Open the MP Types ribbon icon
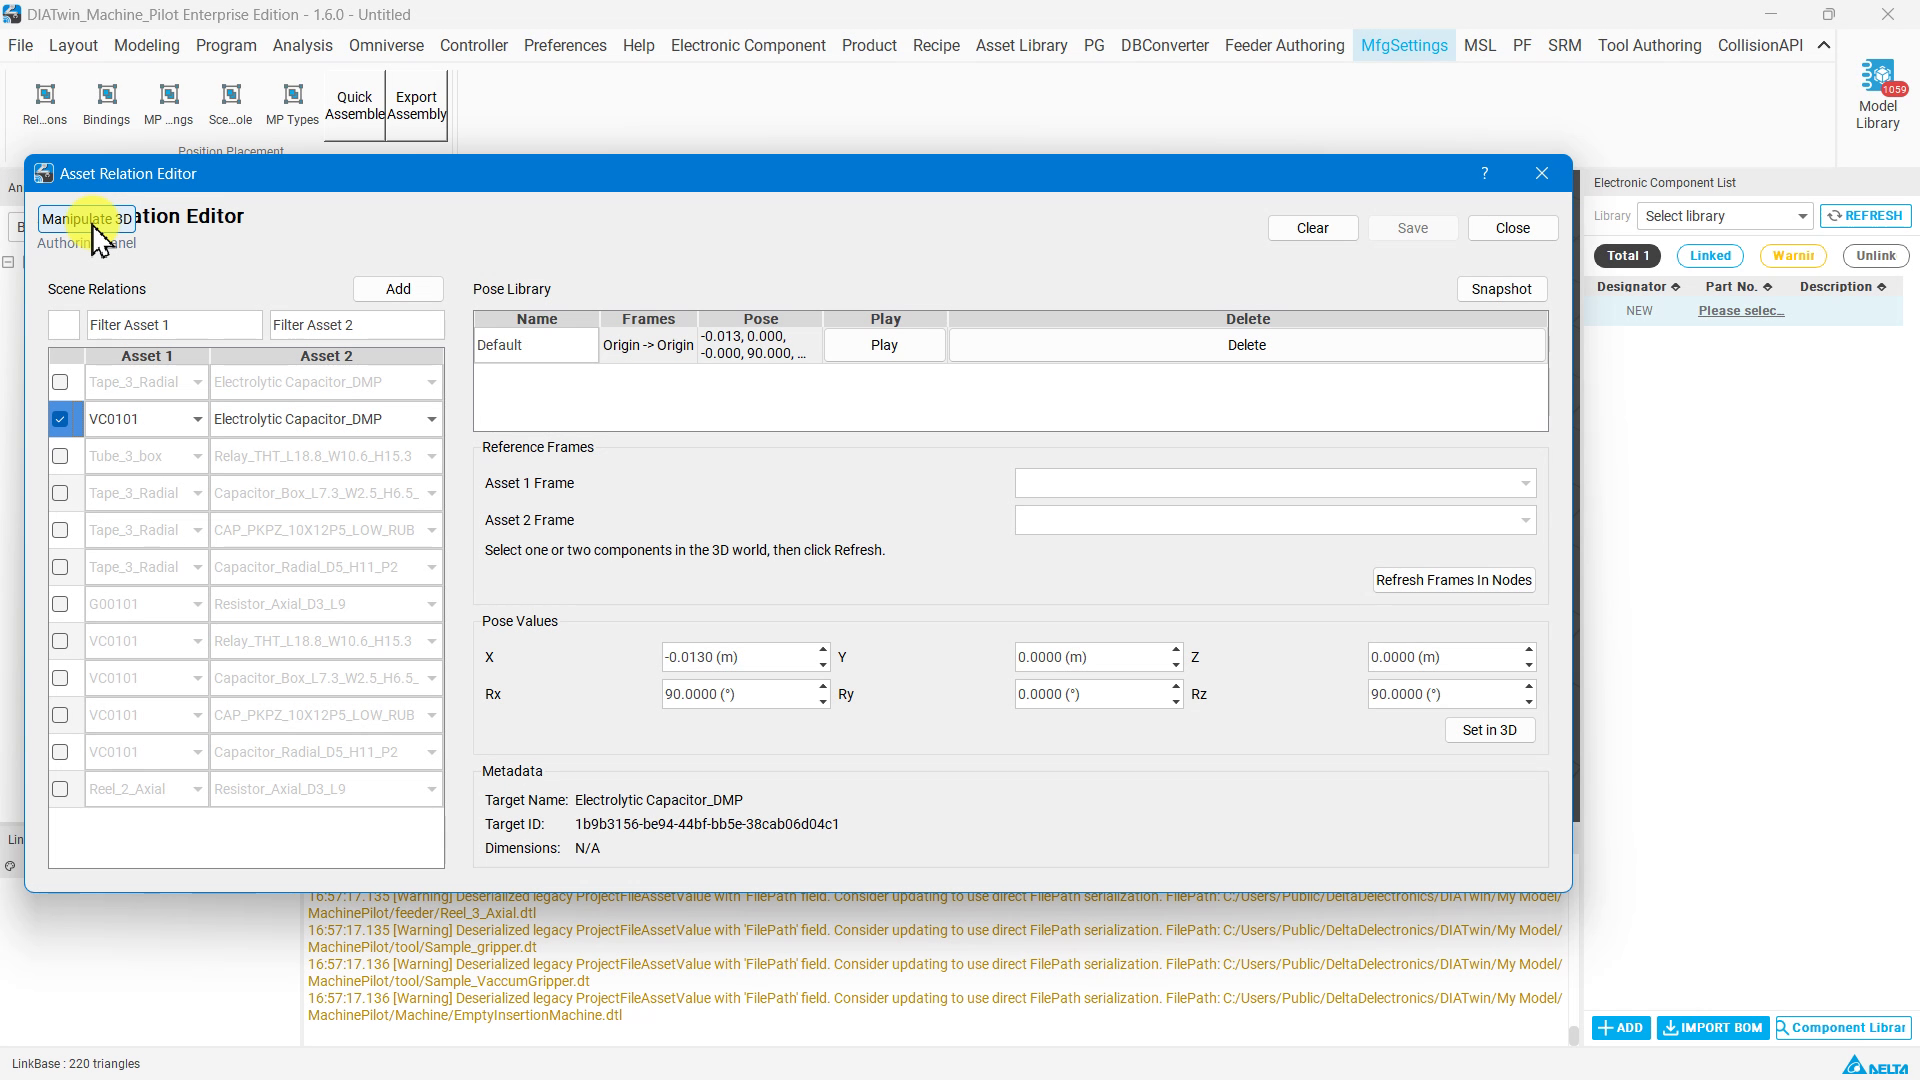Screen dimensions: 1920x1080 point(292,104)
